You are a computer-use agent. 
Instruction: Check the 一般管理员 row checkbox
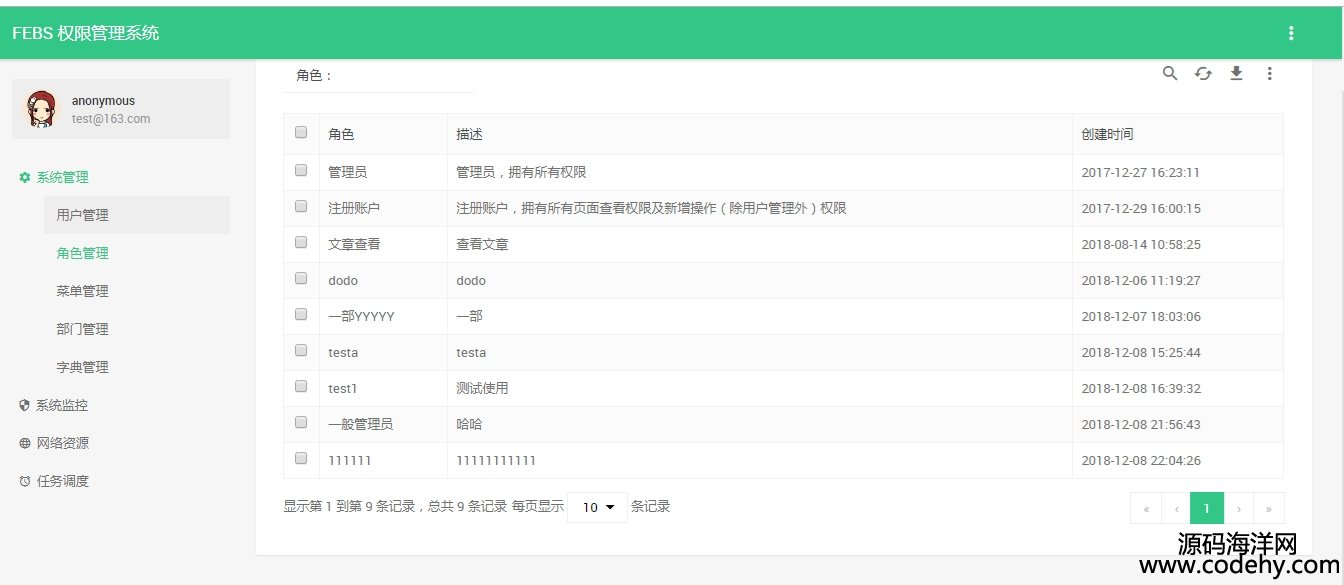(301, 422)
